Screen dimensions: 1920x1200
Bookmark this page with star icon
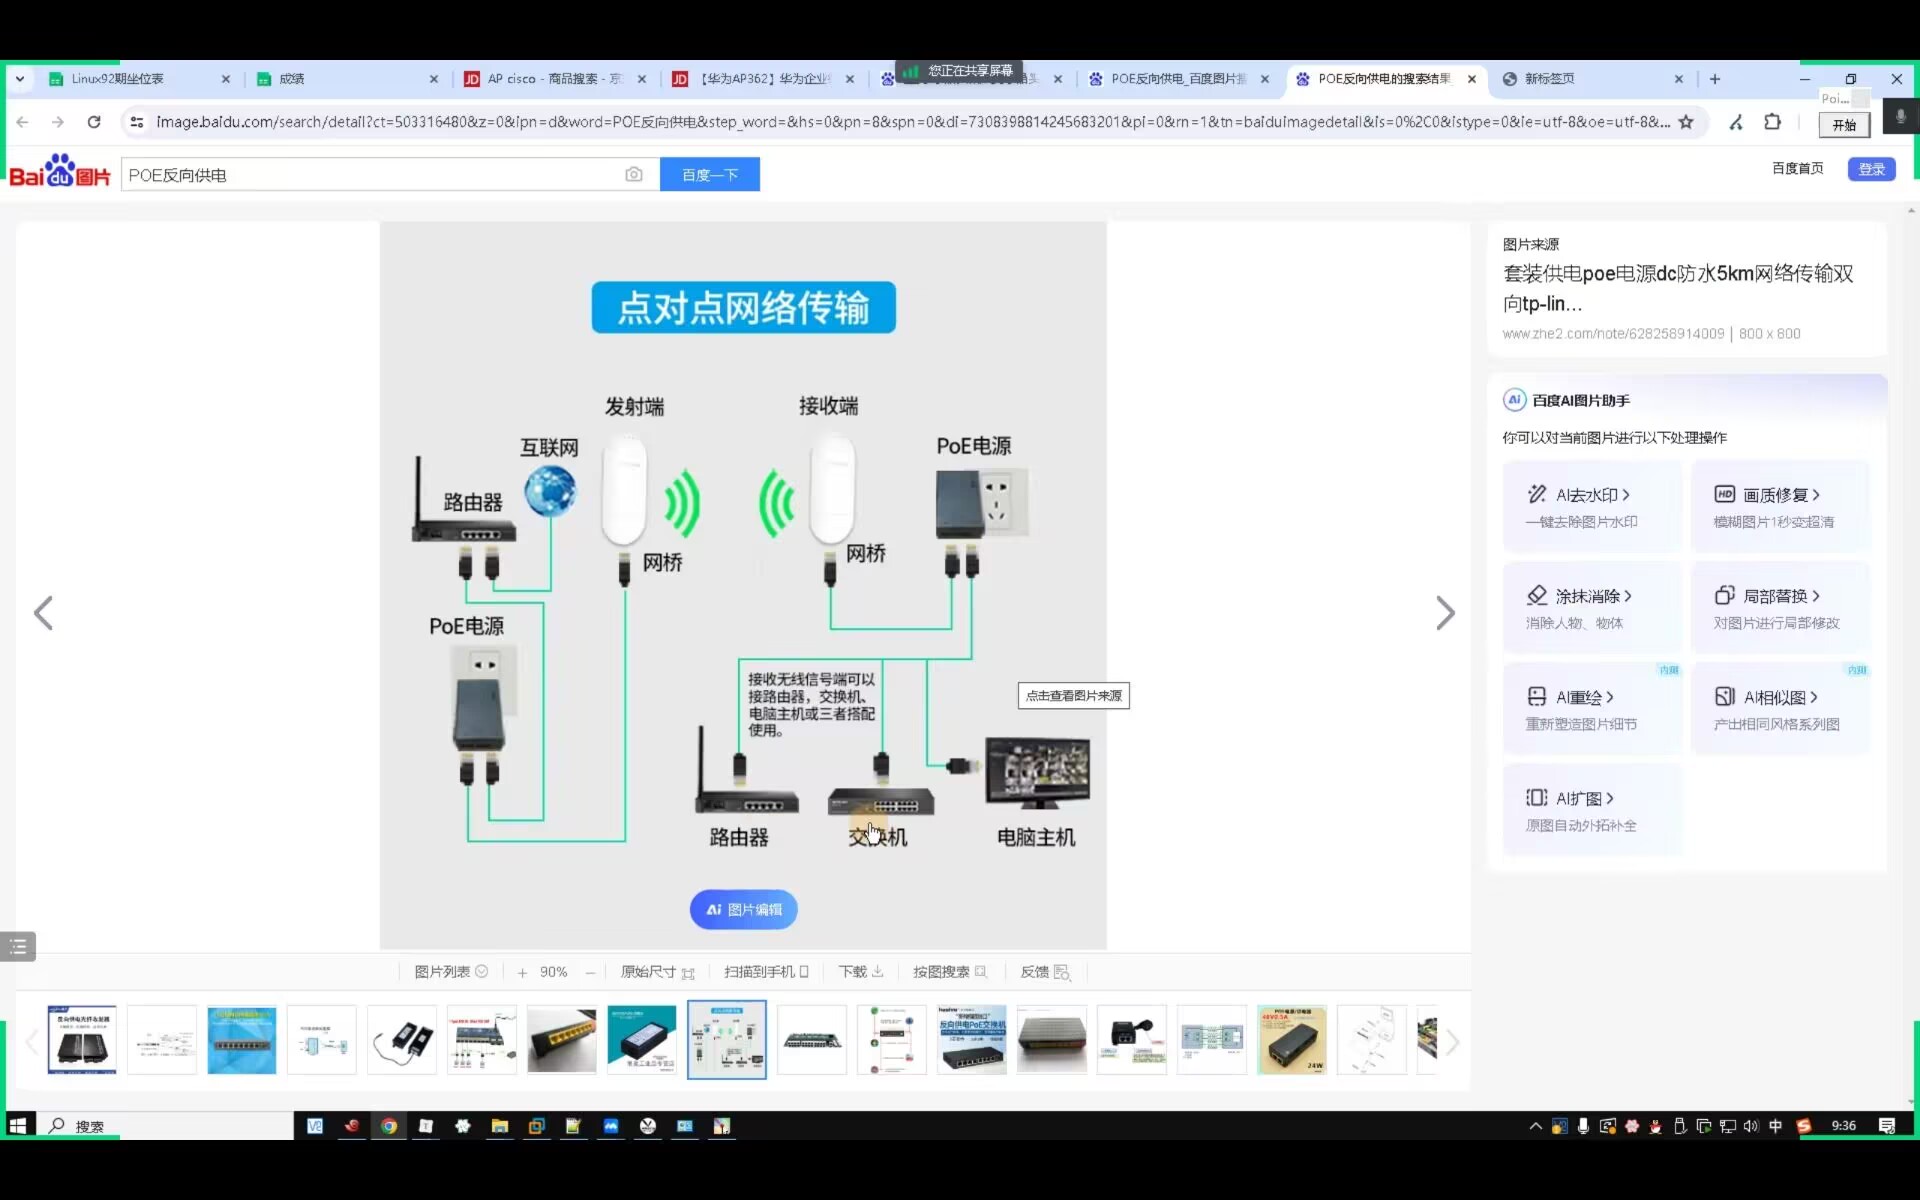pos(1686,122)
